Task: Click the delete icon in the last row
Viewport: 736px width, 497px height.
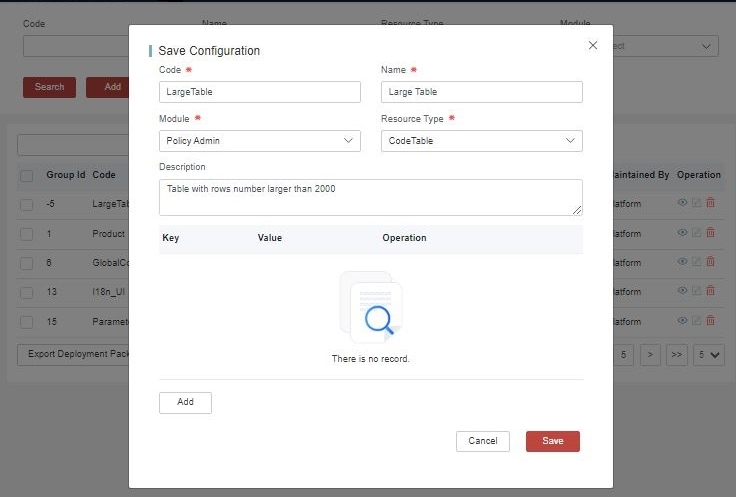Action: tap(710, 321)
